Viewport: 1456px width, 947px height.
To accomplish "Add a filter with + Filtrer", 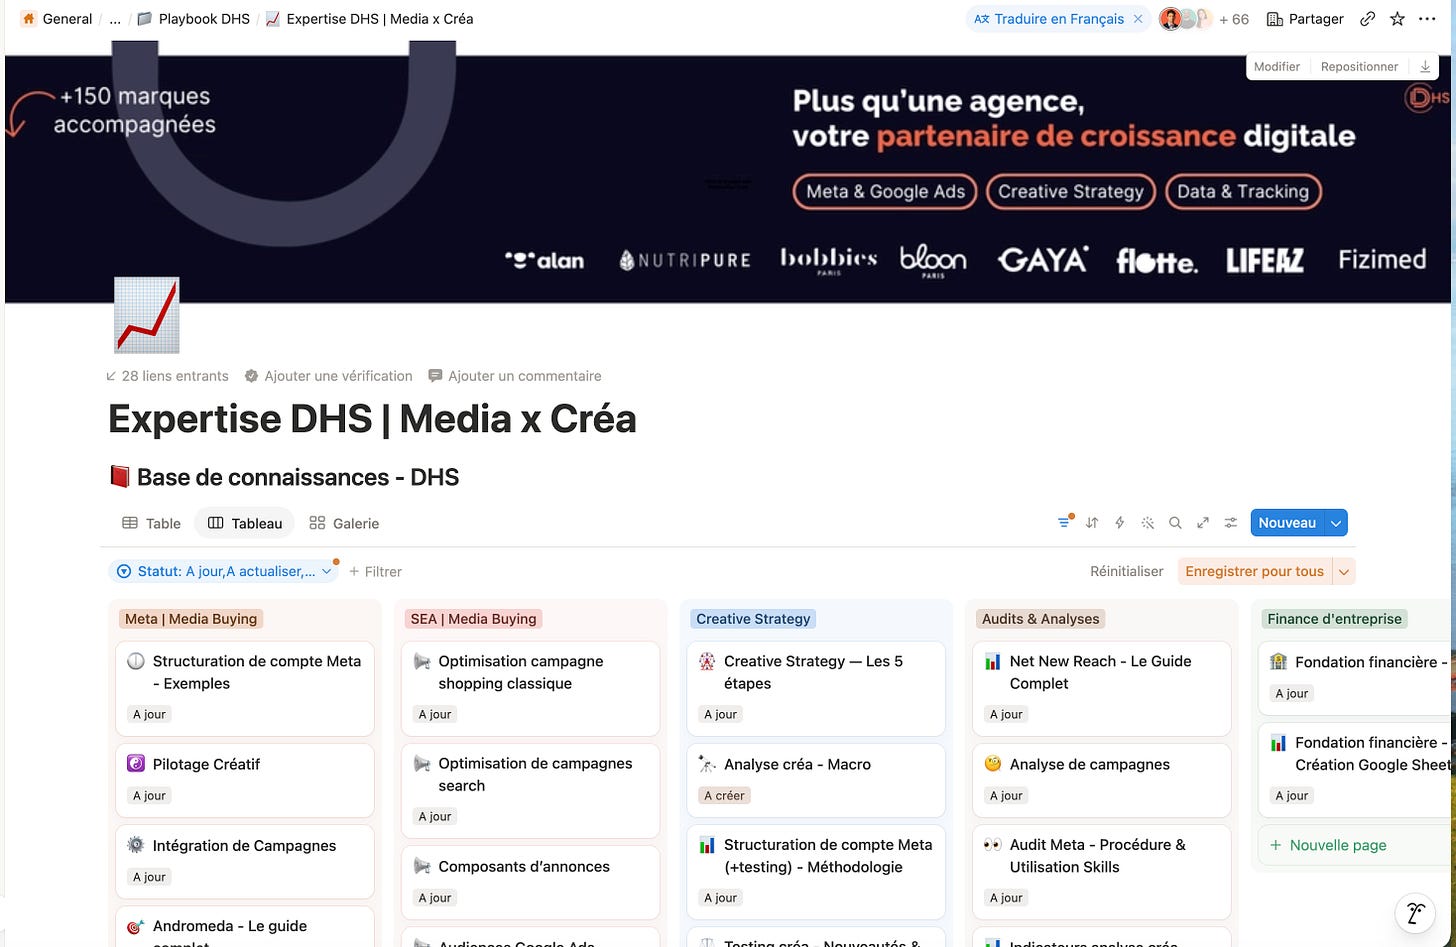I will pos(375,571).
